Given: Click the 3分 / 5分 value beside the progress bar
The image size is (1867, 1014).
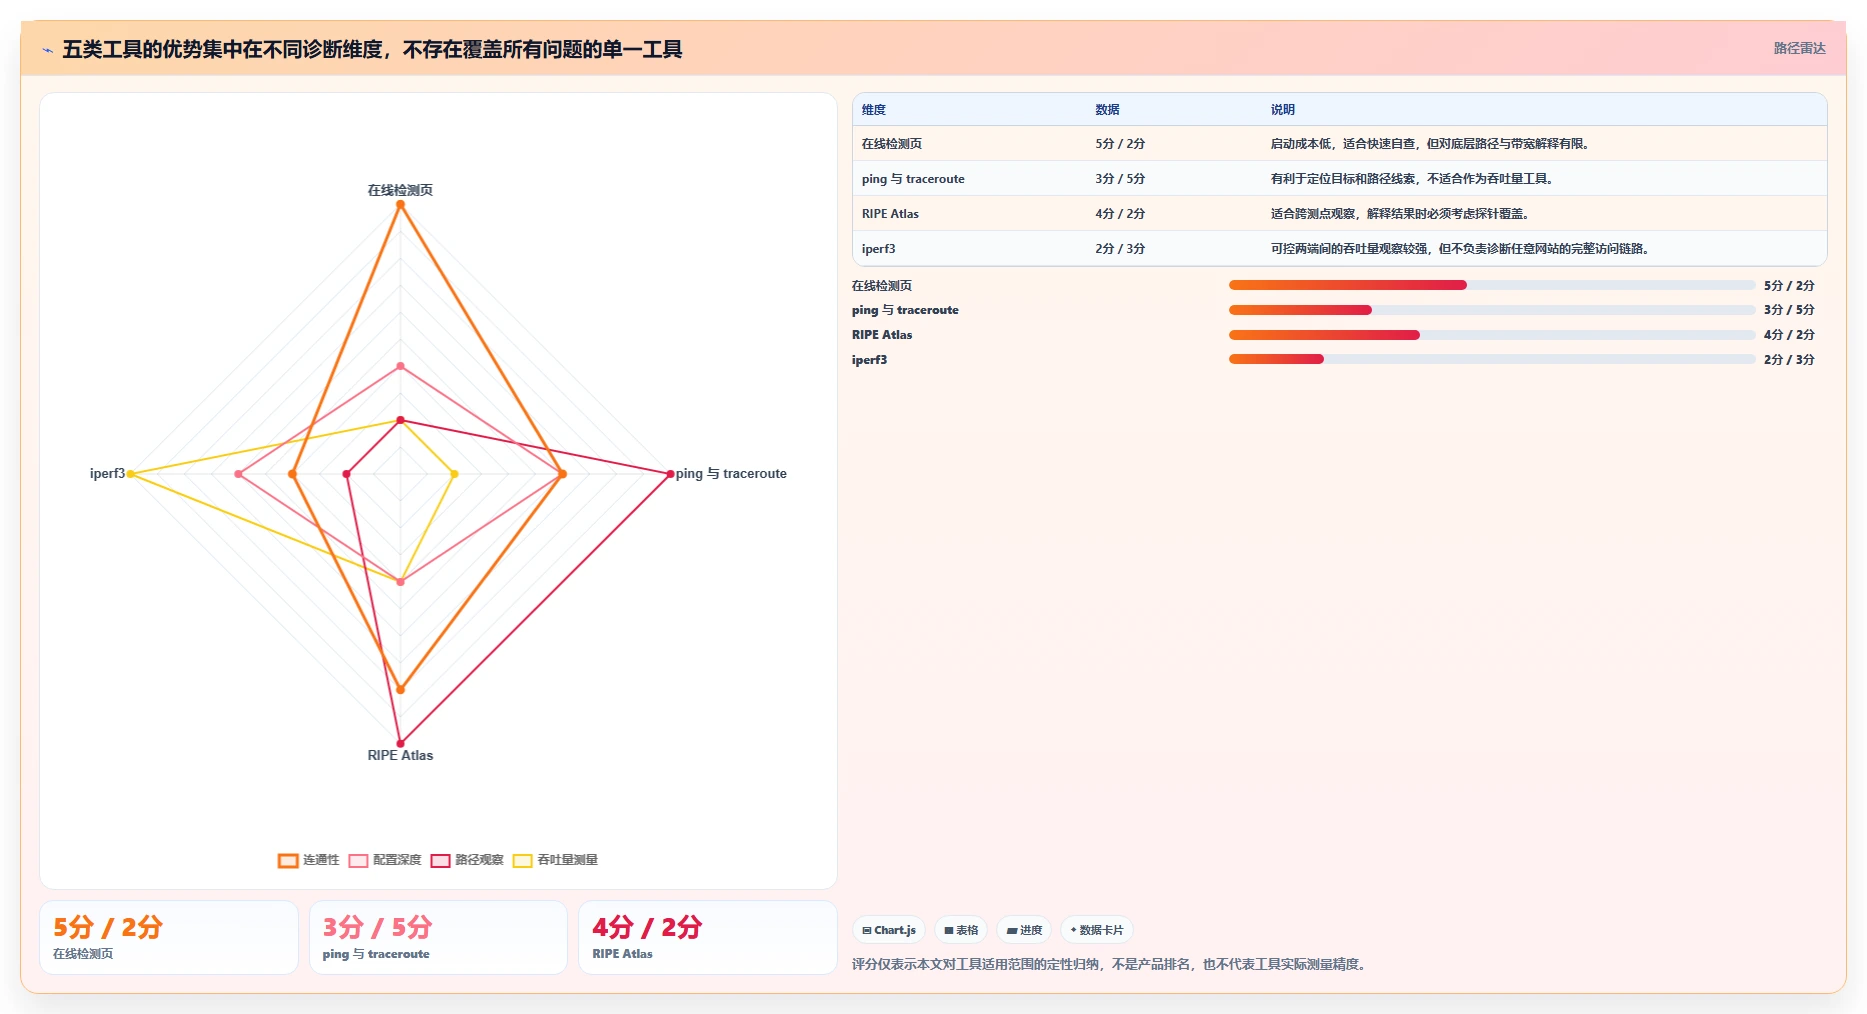Looking at the screenshot, I should [1789, 310].
